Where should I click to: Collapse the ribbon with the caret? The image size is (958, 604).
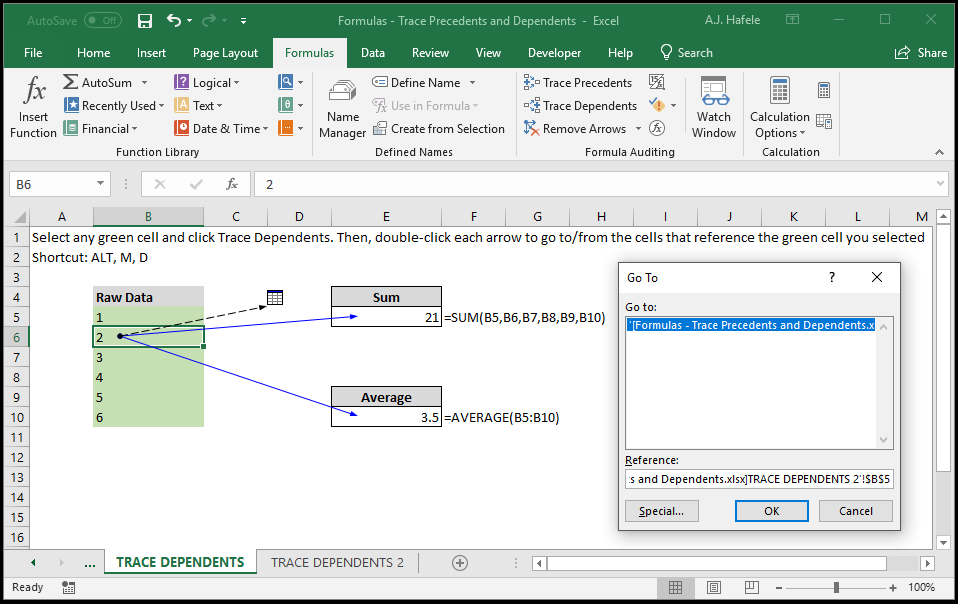point(940,152)
